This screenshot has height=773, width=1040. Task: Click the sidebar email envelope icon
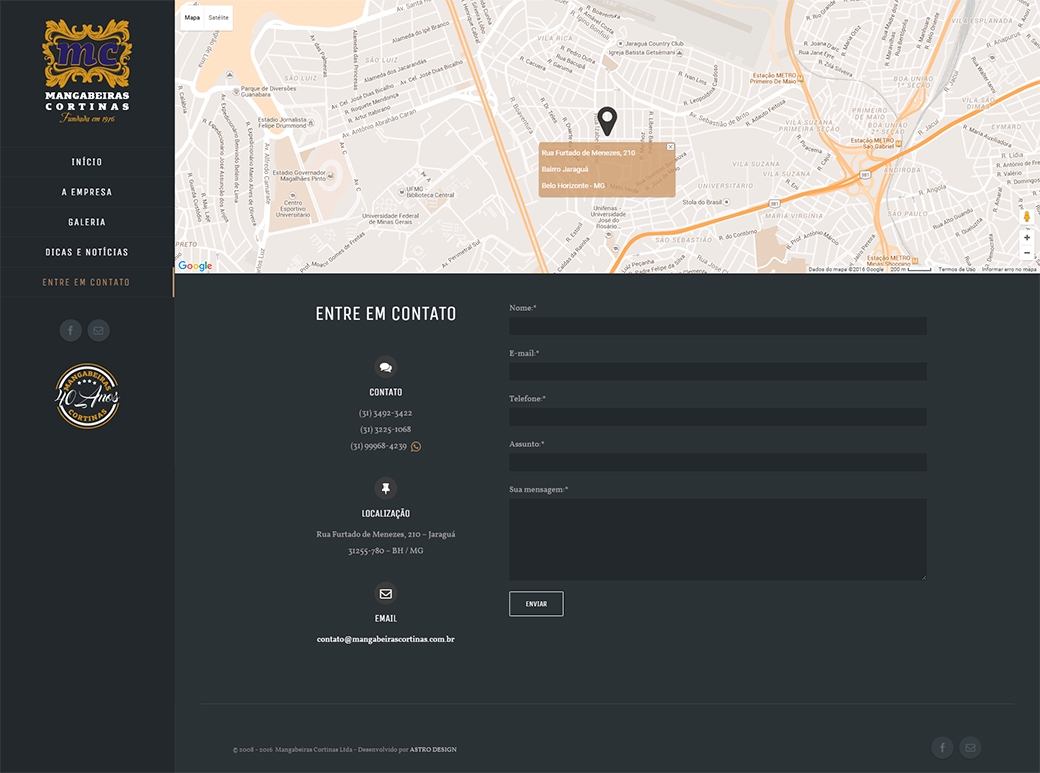[98, 330]
